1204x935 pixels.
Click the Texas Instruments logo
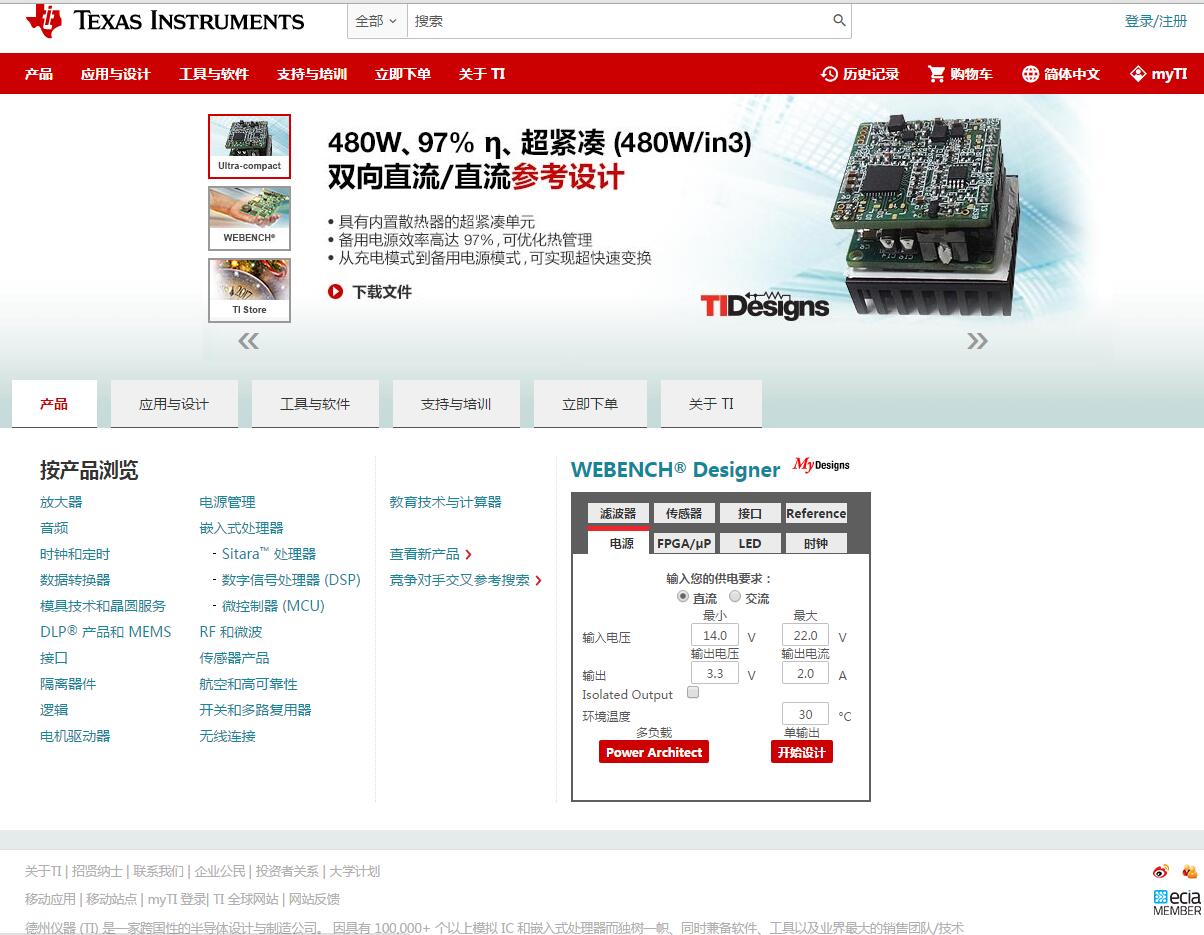[165, 20]
